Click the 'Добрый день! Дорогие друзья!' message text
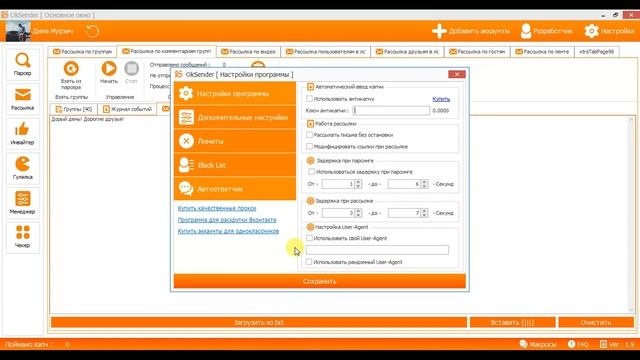The image size is (640, 360). click(87, 120)
